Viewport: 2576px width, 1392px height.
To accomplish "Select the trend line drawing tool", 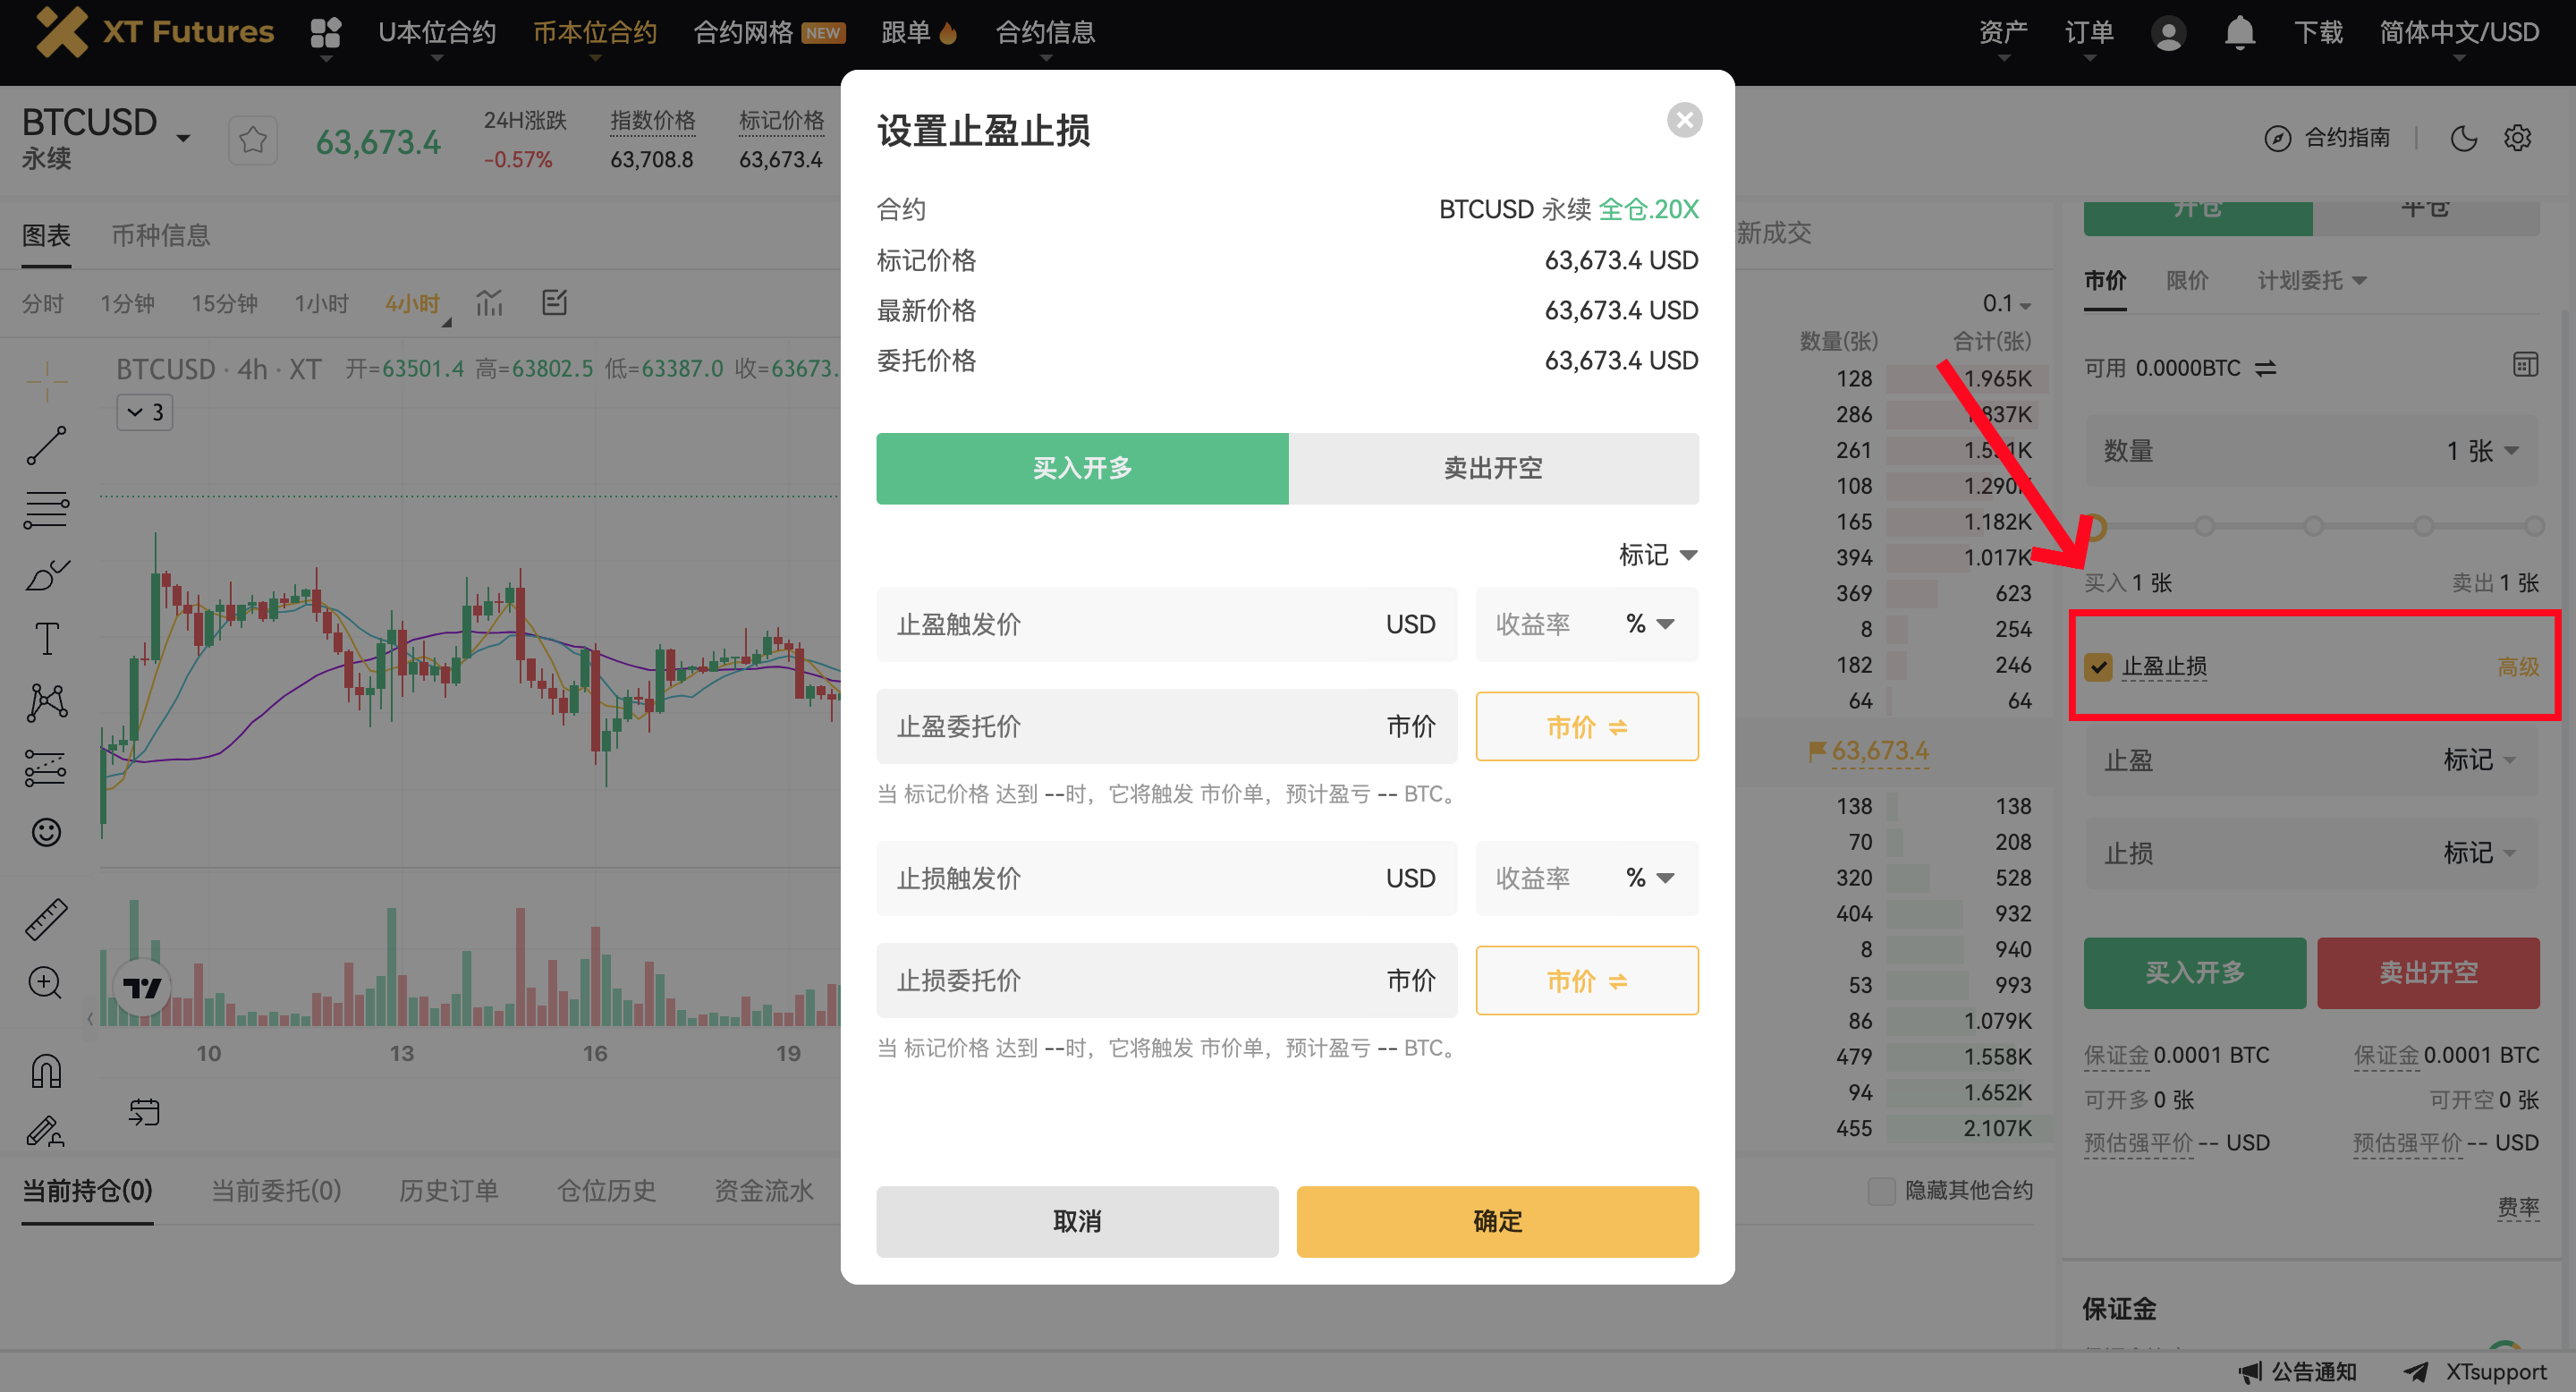I will point(47,445).
